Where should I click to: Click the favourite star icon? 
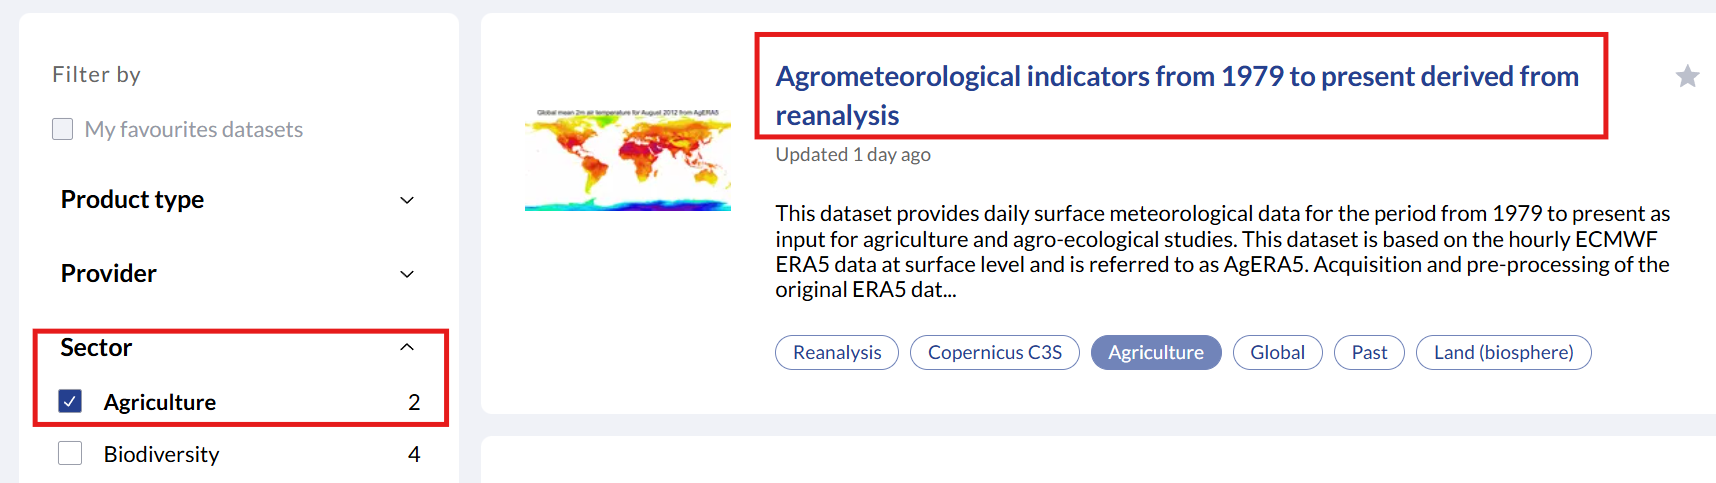[x=1687, y=76]
